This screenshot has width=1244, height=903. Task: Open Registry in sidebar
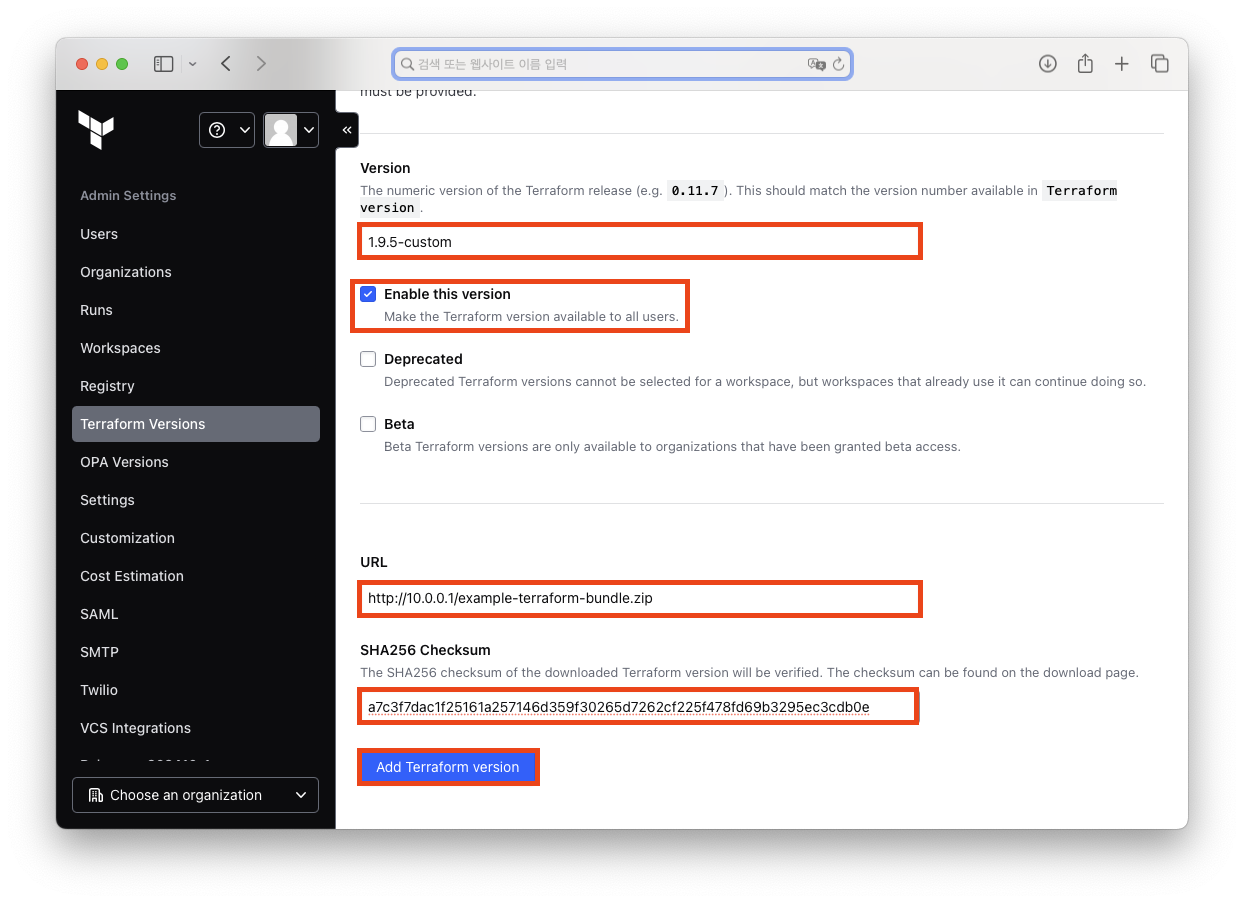(107, 386)
